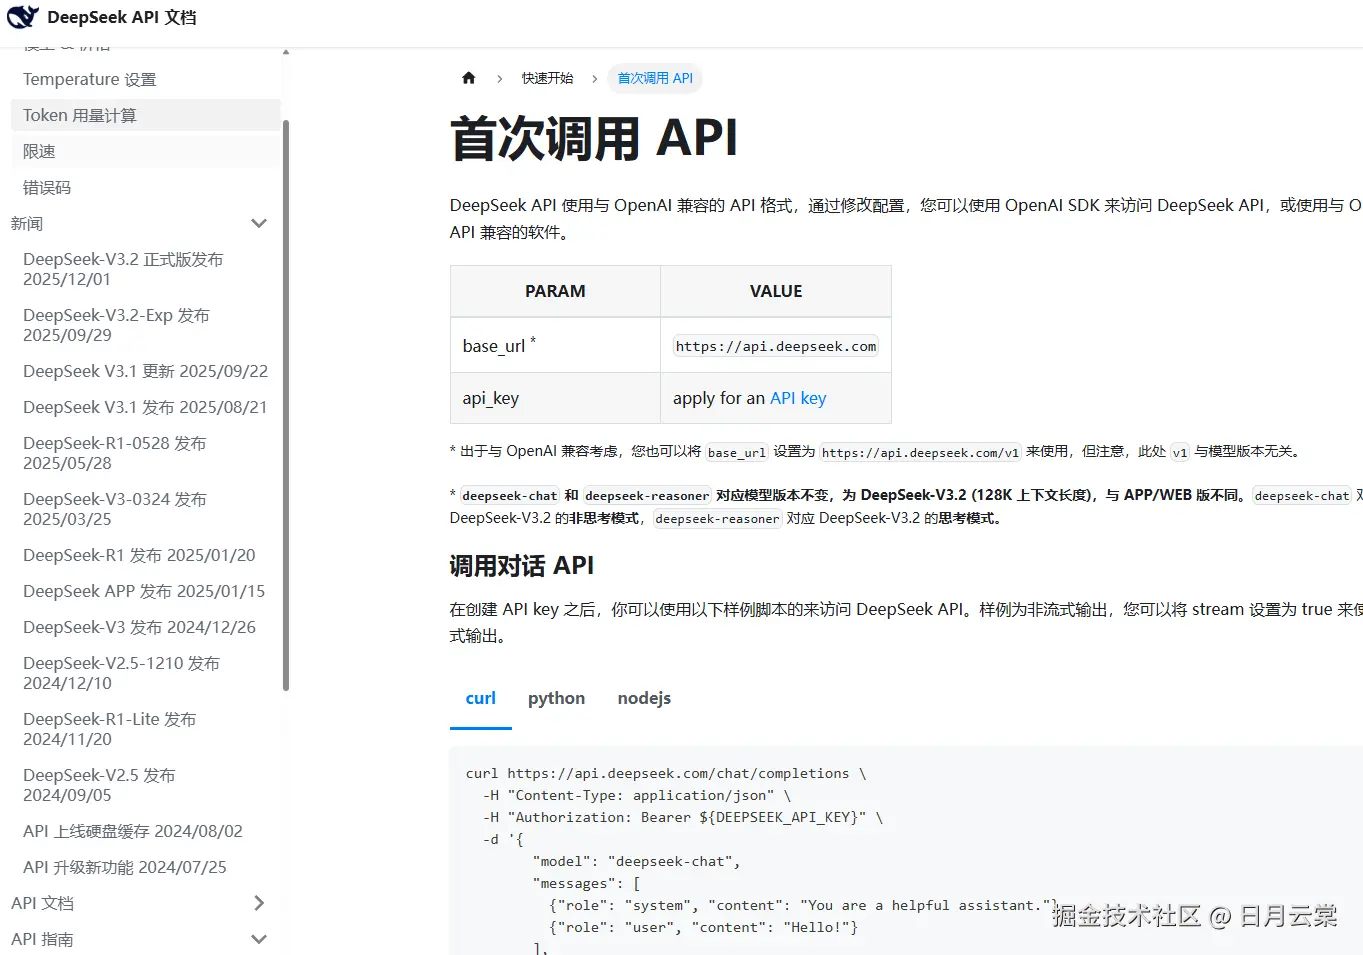
Task: Switch to the nodejs code tab
Action: [643, 698]
